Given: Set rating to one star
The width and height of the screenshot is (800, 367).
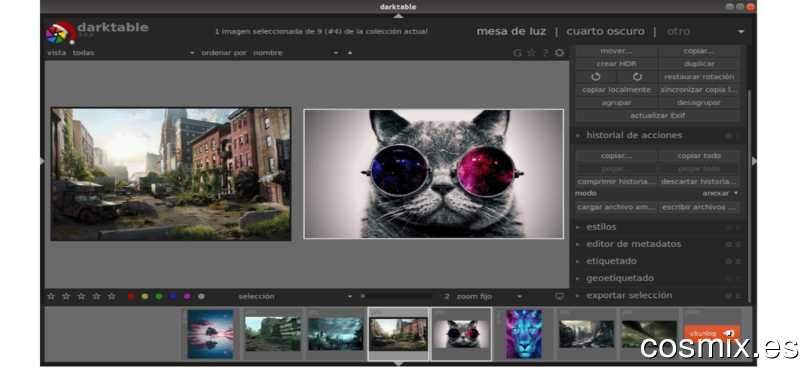Looking at the screenshot, I should 51,296.
